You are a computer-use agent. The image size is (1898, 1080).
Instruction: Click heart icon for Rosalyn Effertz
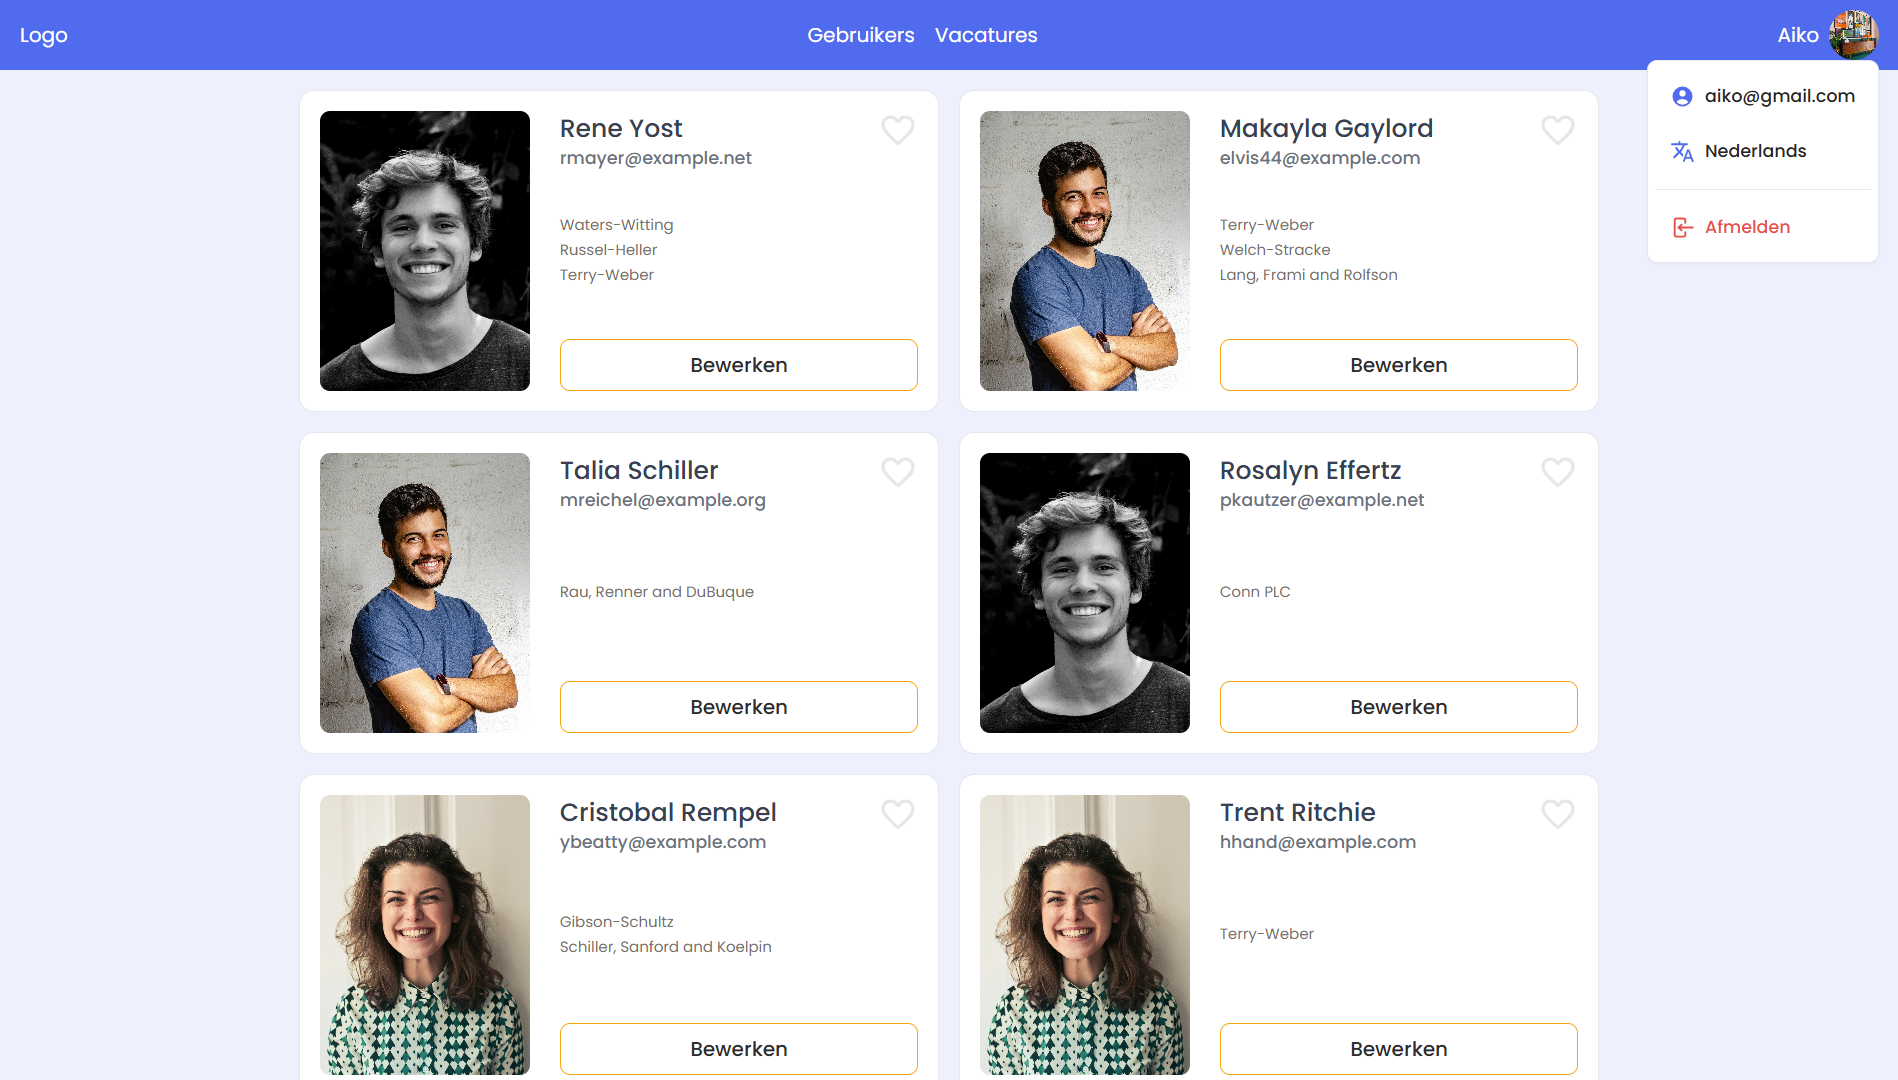click(x=1558, y=472)
